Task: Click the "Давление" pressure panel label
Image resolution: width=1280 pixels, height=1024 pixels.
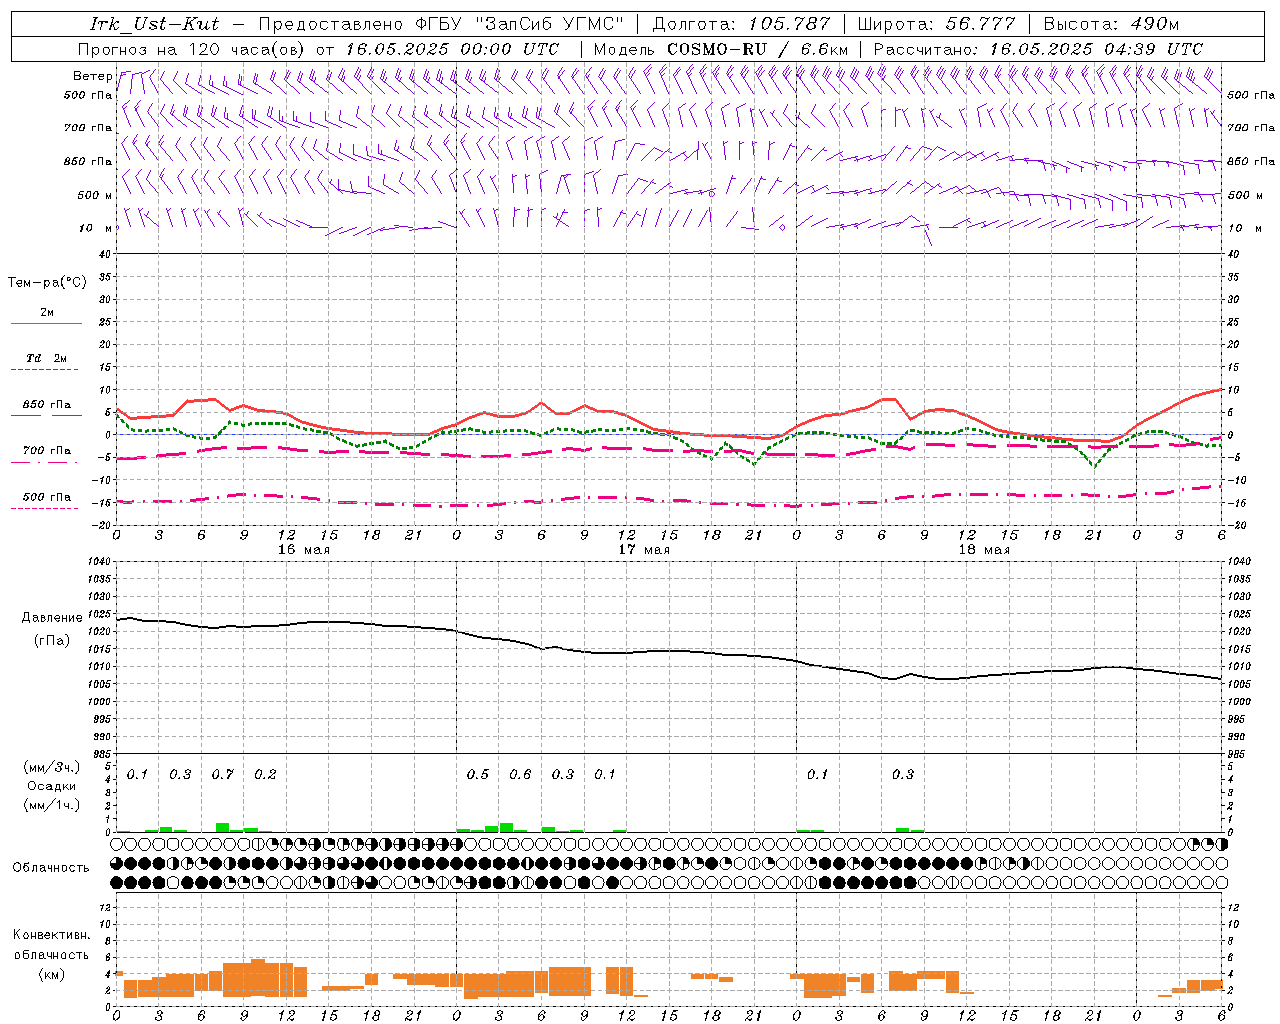Action: [x=52, y=618]
